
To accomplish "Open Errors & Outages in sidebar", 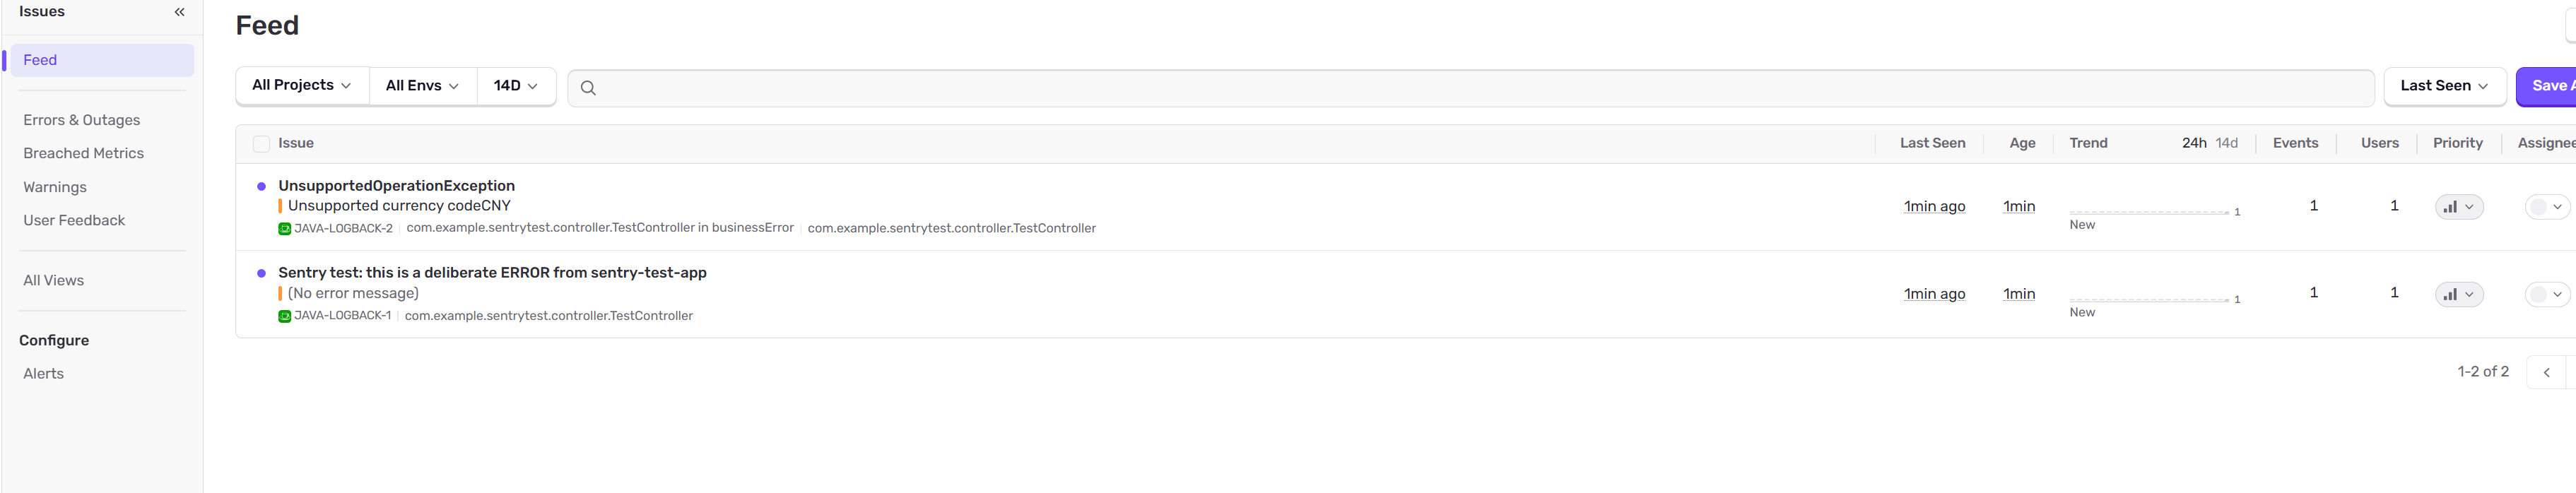I will point(82,120).
